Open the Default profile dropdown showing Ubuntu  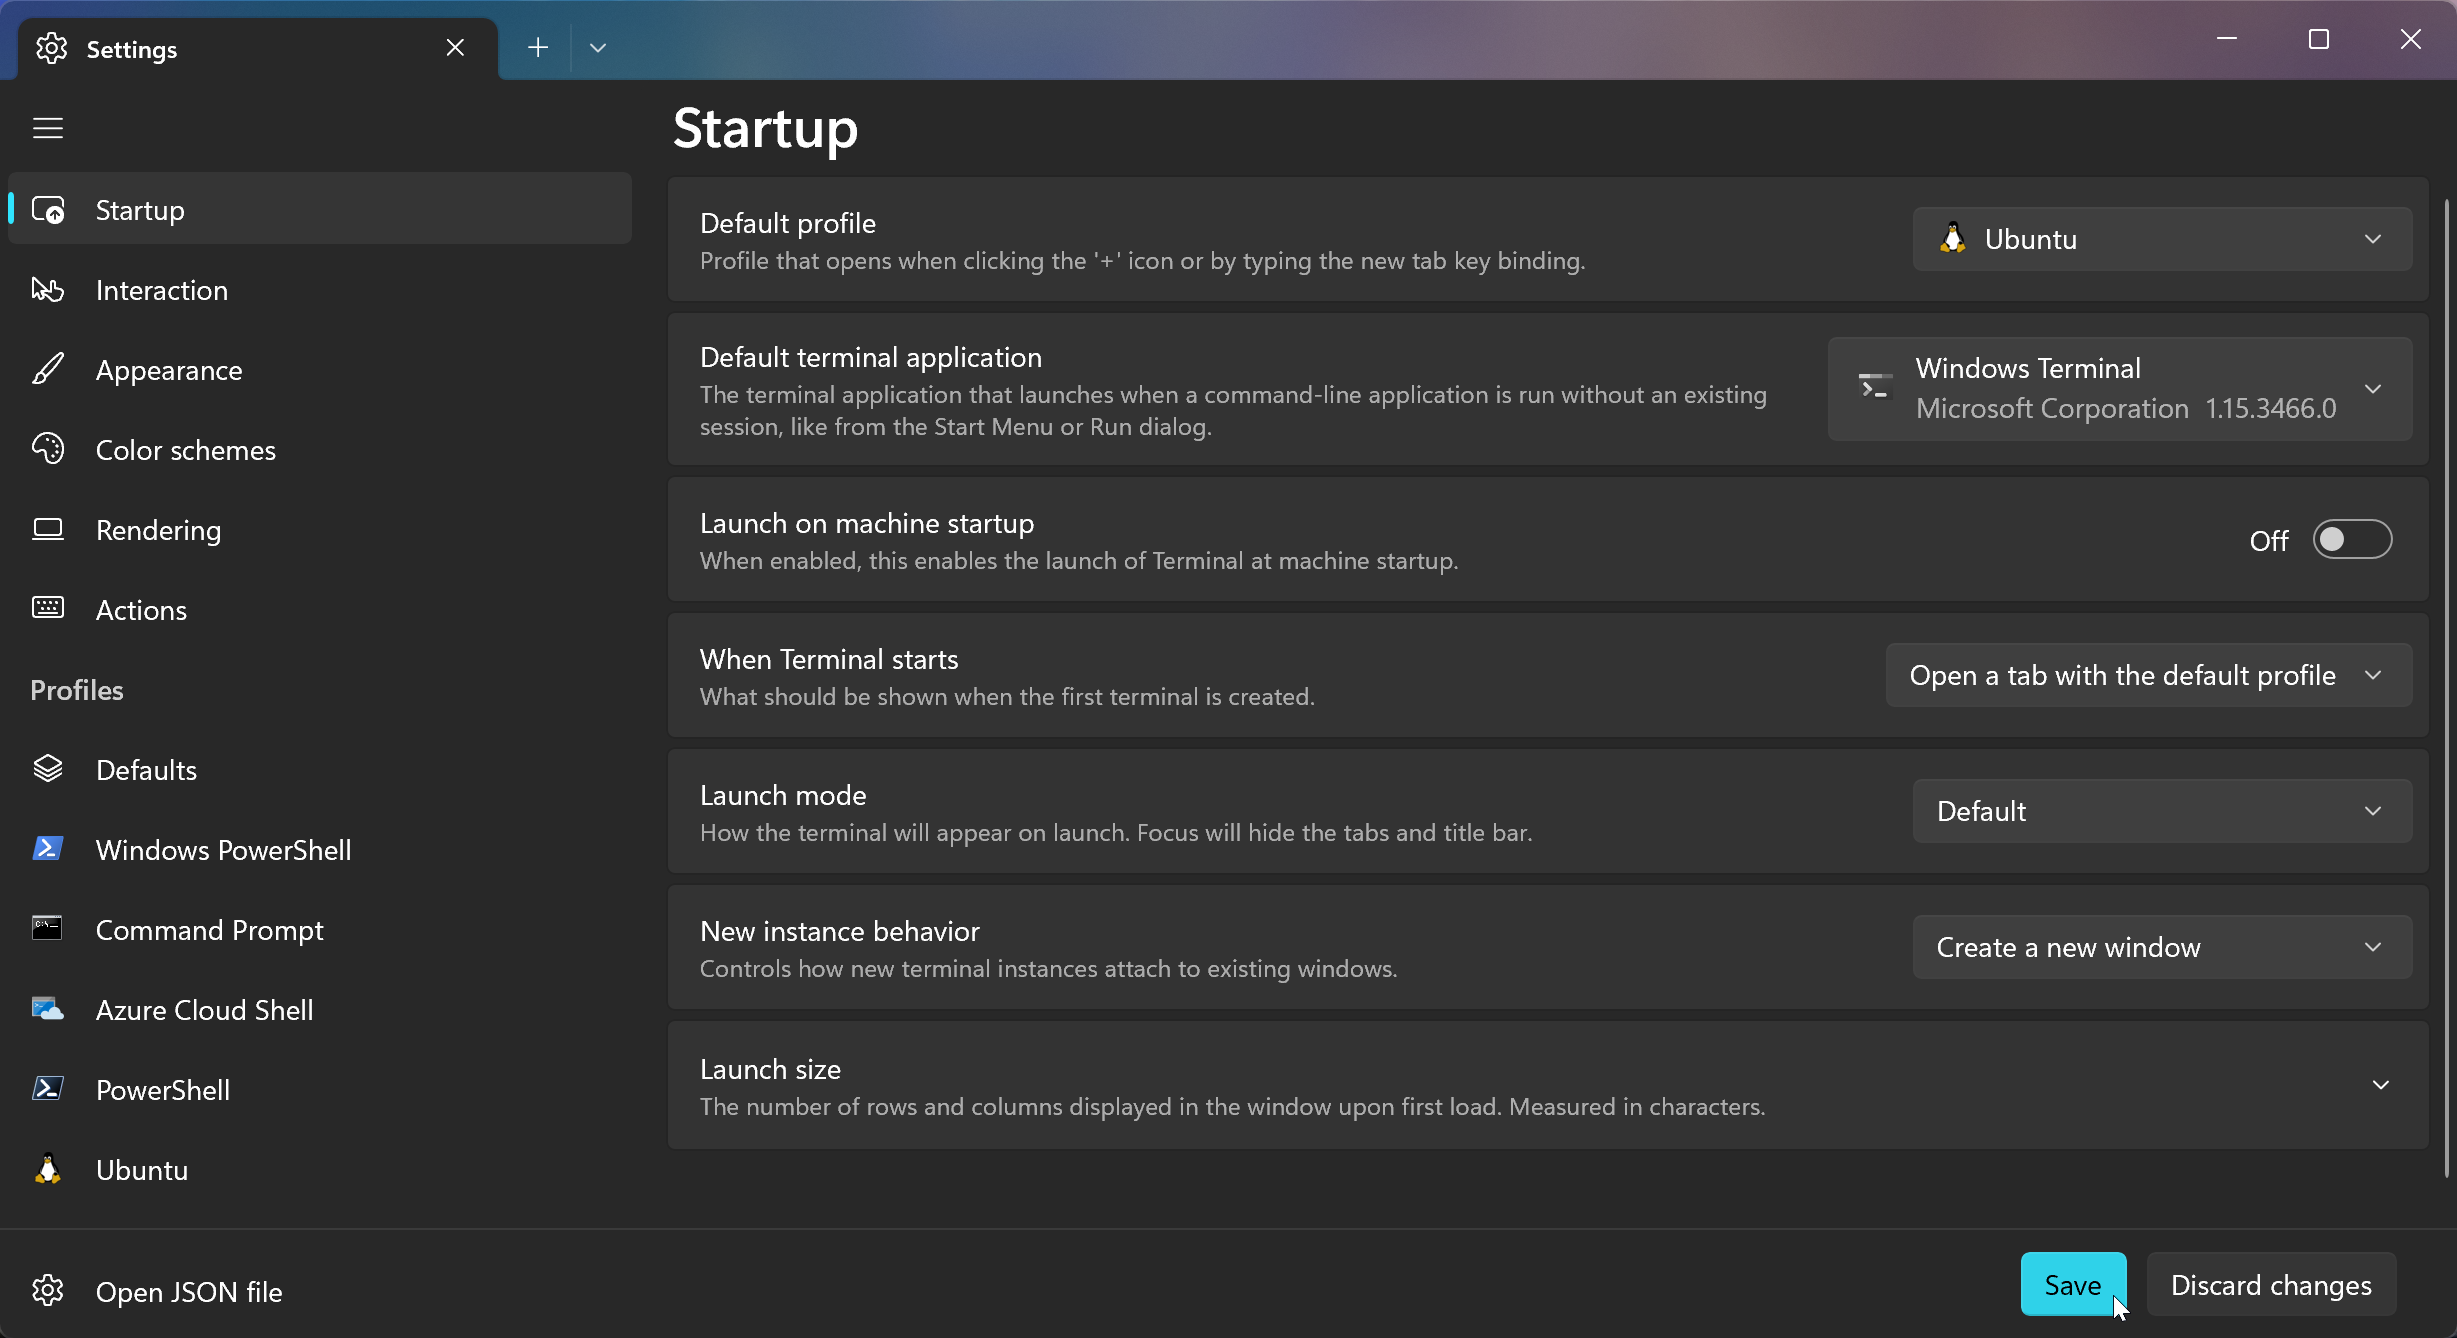click(2161, 238)
